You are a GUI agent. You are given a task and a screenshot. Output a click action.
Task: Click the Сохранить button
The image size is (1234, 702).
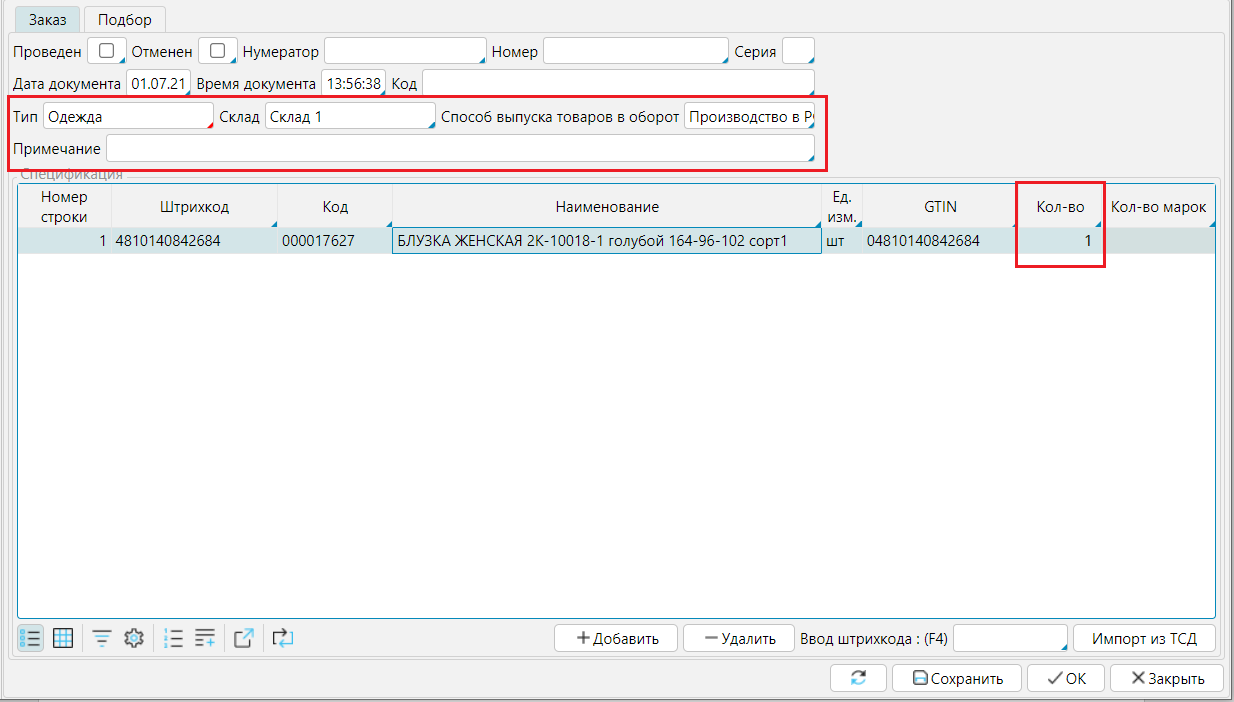coord(957,678)
